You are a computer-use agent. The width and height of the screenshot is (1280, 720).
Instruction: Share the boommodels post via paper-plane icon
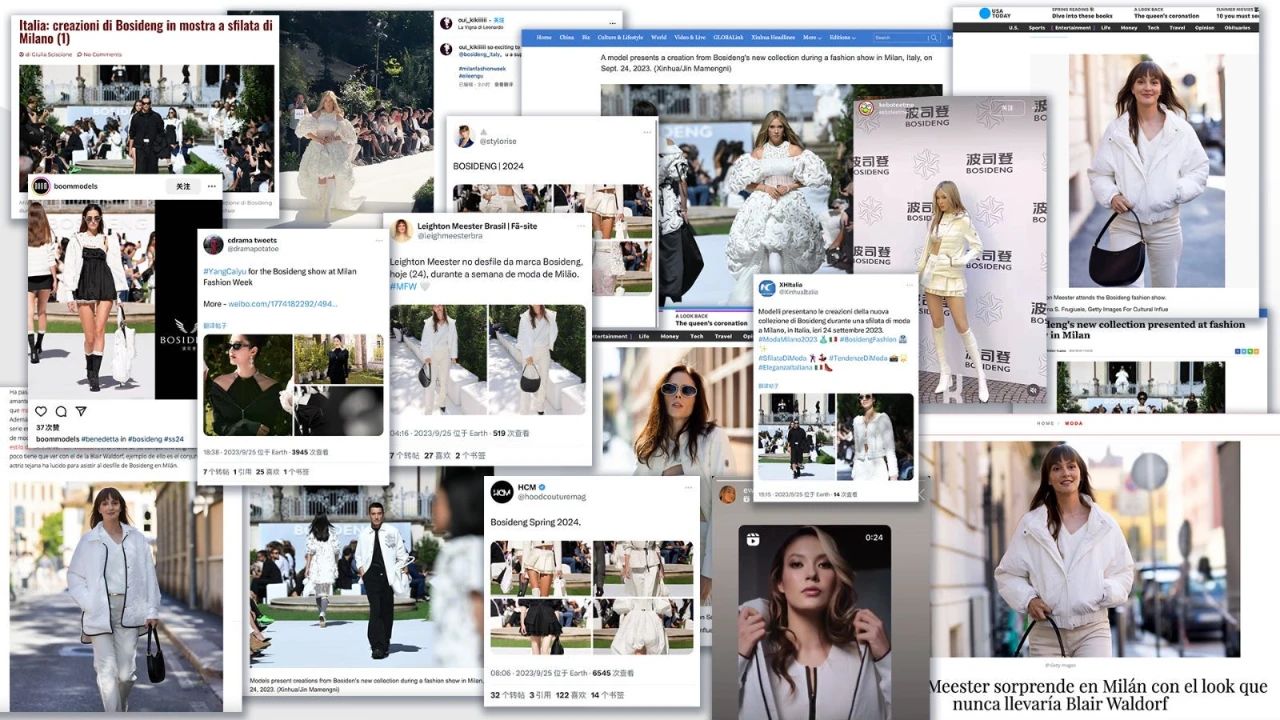82,411
